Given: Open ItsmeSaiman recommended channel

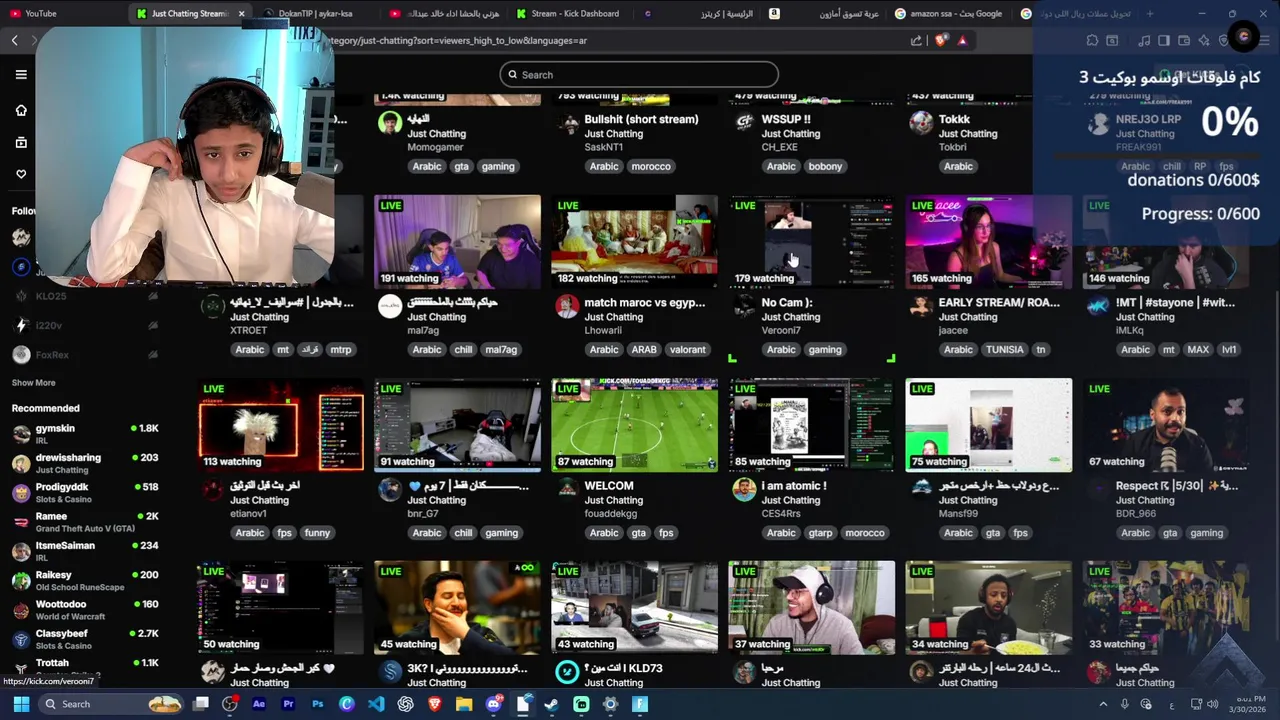Looking at the screenshot, I should click(x=85, y=550).
